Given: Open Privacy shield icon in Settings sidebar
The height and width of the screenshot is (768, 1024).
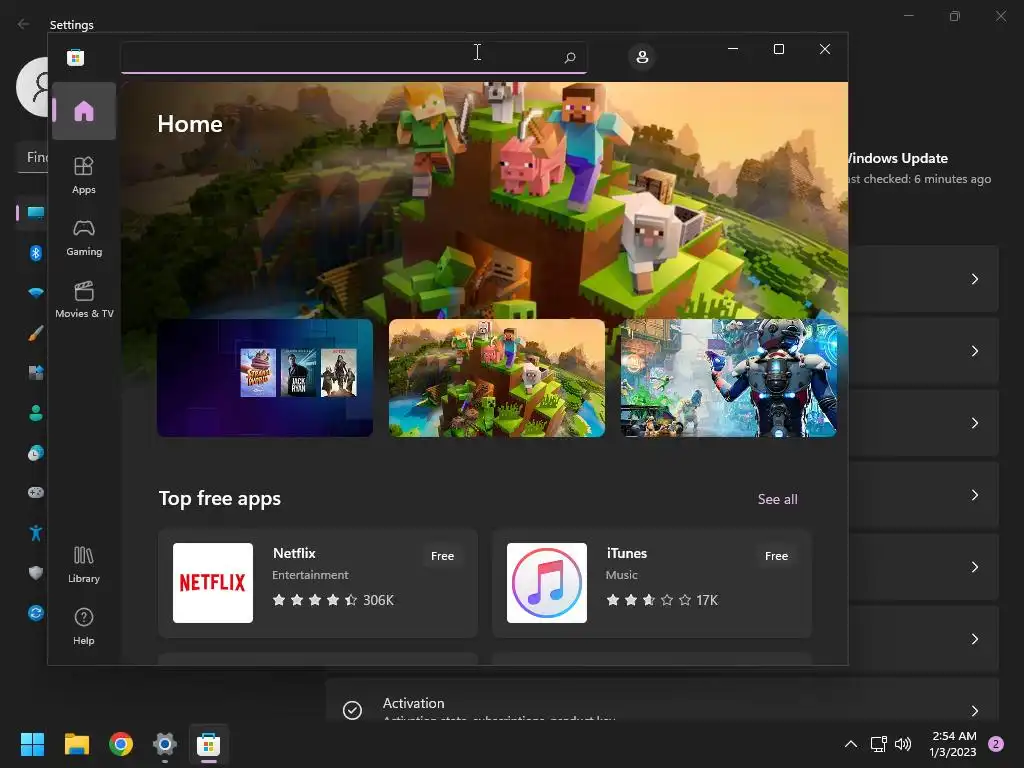Looking at the screenshot, I should coord(35,573).
